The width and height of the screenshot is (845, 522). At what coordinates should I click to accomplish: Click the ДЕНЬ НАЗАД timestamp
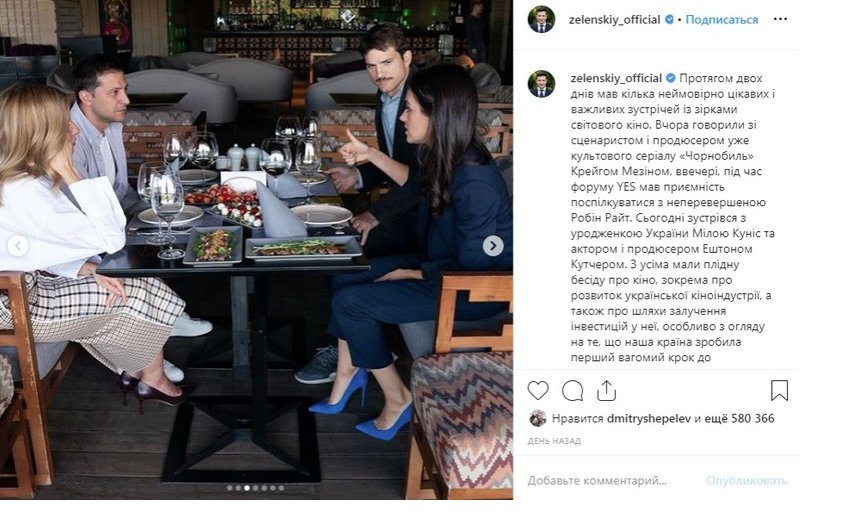coord(554,441)
